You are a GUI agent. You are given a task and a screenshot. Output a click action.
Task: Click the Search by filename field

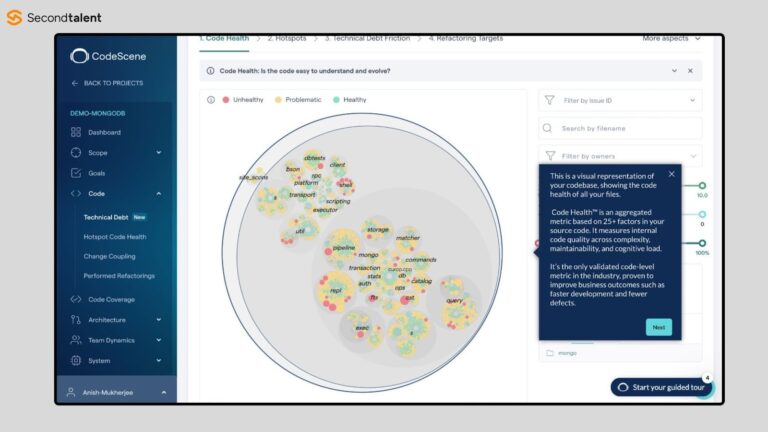click(x=620, y=128)
